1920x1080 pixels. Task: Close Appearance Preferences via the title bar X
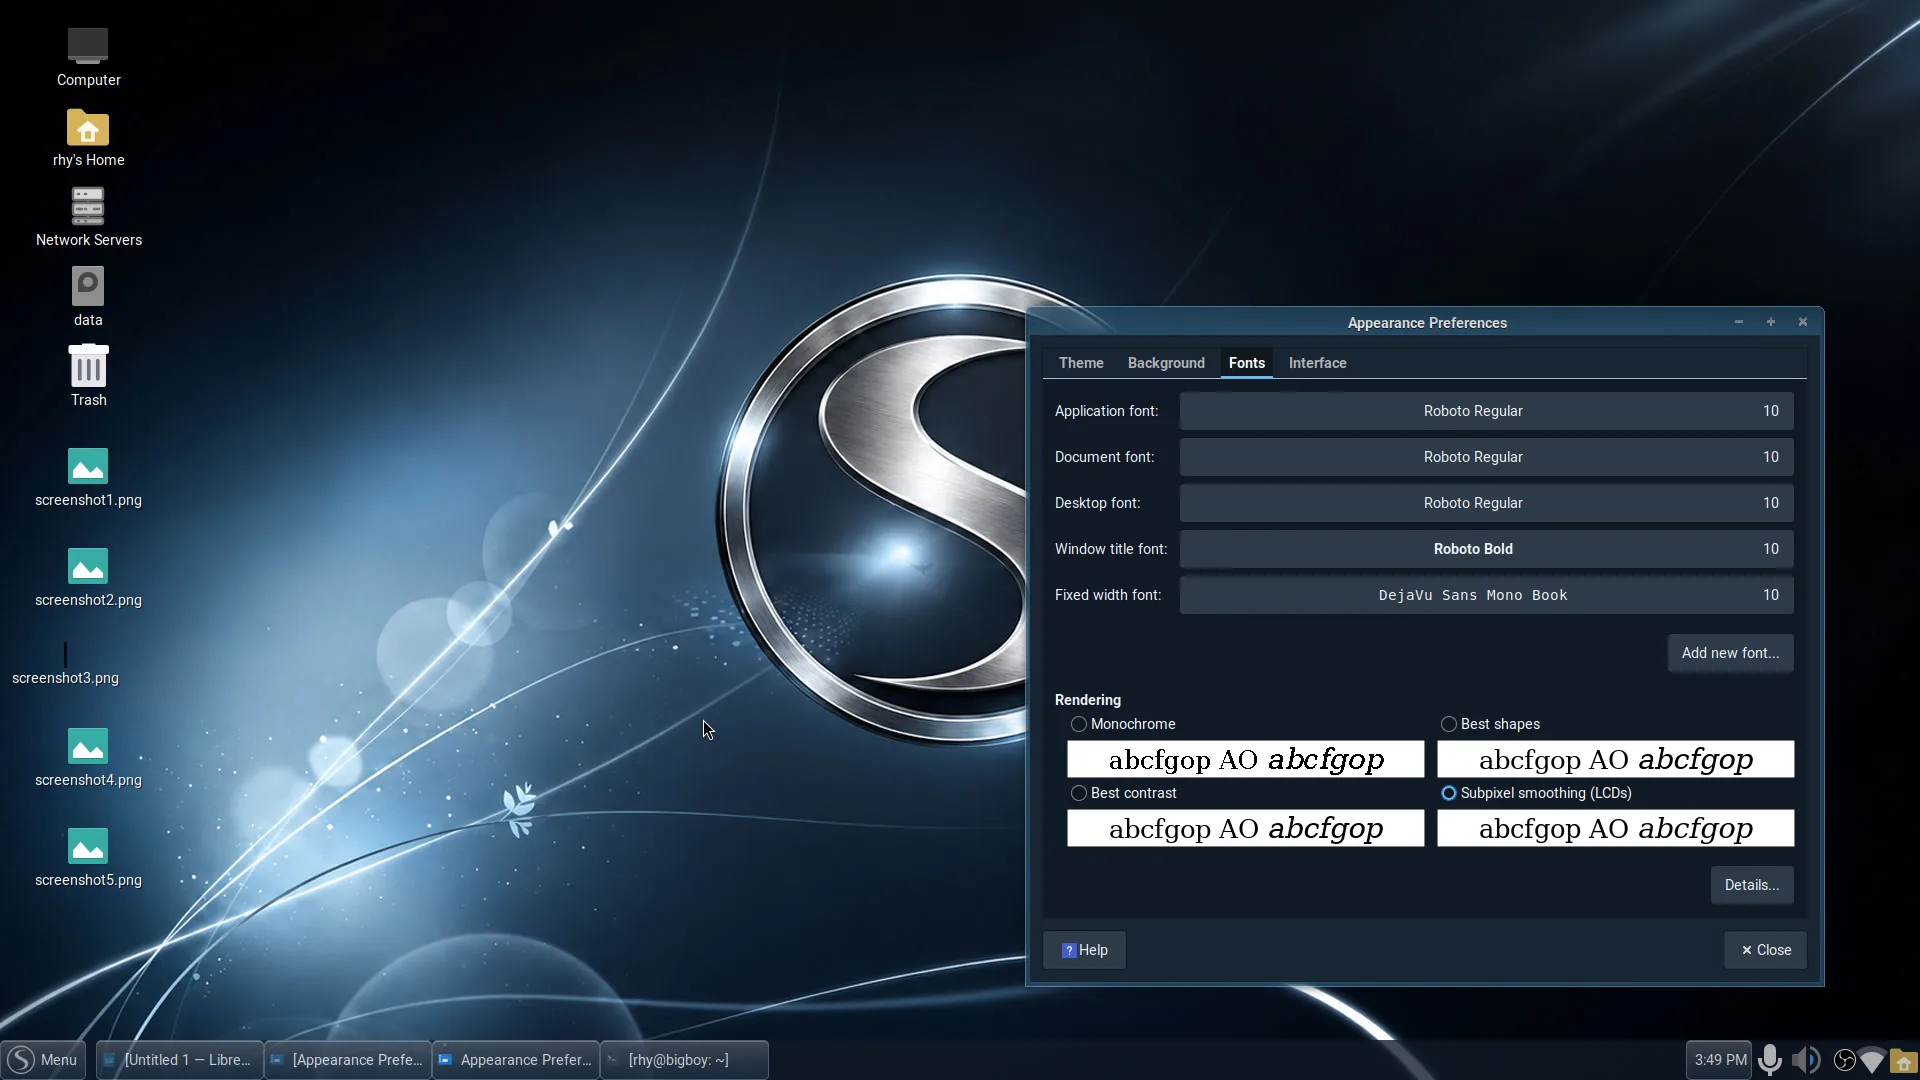point(1803,322)
